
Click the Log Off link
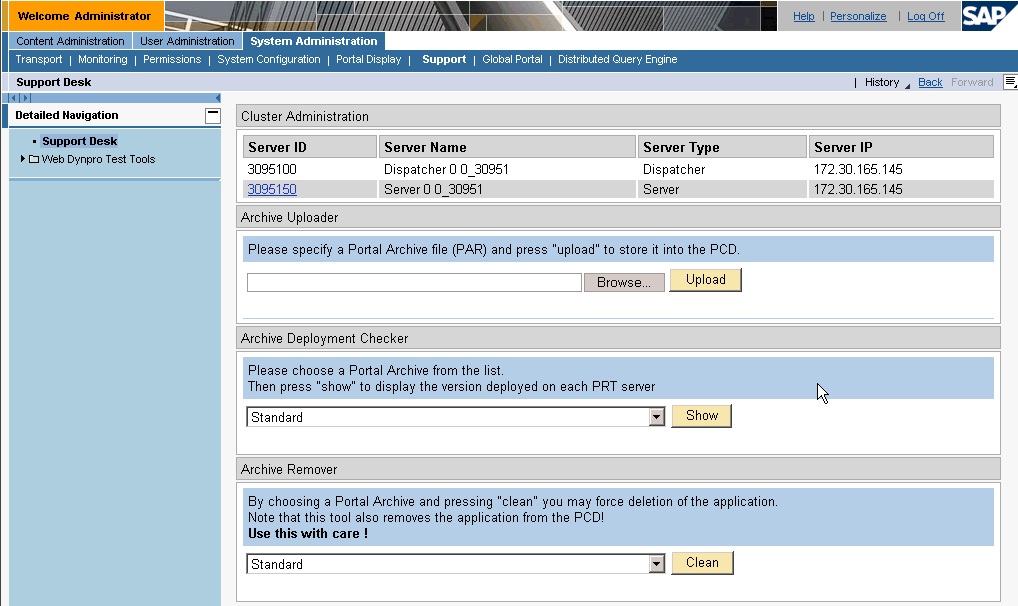click(x=925, y=16)
